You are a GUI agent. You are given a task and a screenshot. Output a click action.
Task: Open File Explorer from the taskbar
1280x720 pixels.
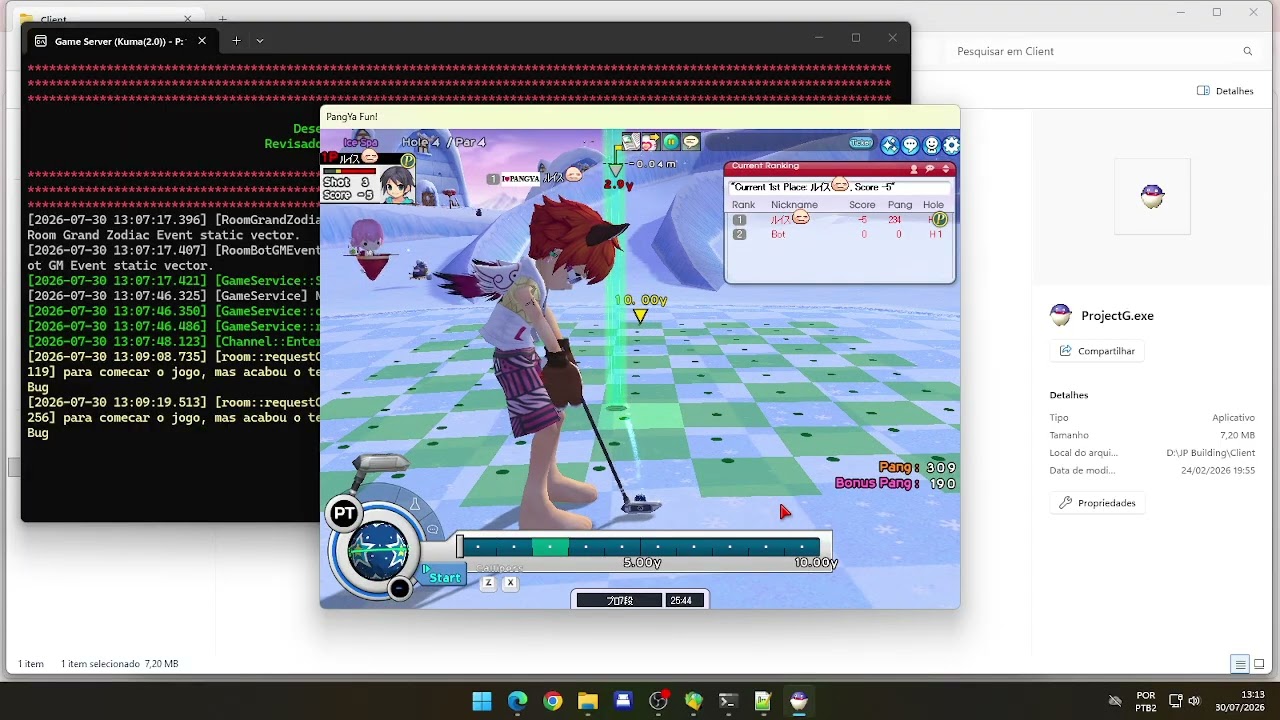click(x=588, y=701)
